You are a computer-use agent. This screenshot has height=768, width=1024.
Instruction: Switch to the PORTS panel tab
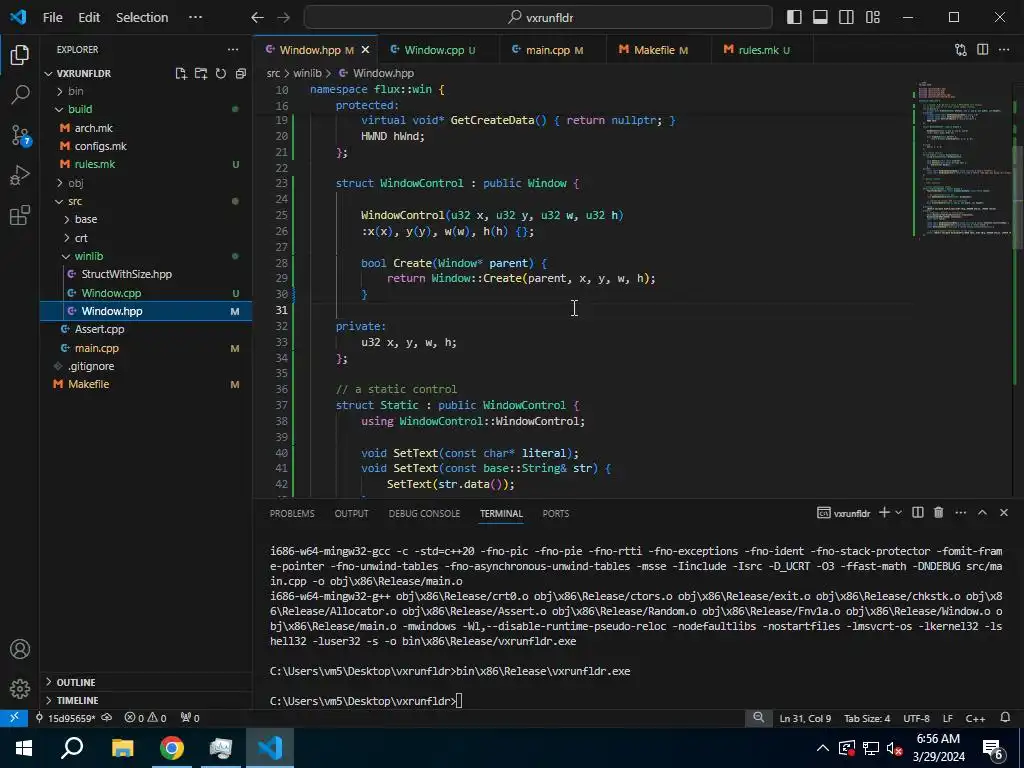click(556, 513)
